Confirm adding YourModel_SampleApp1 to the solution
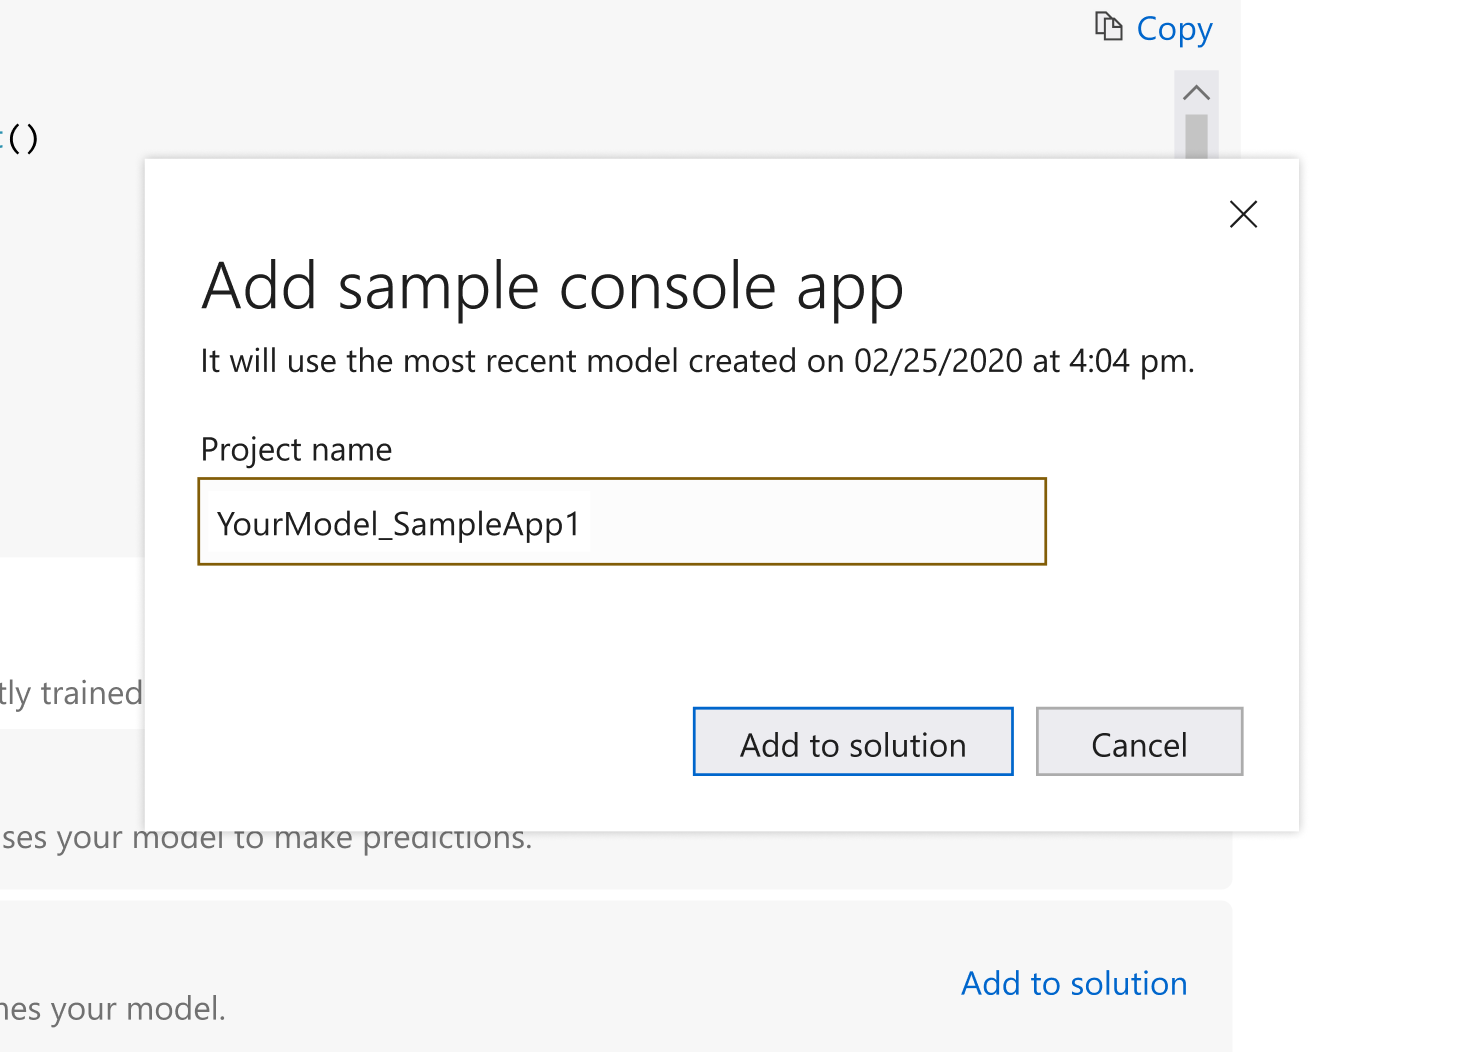Screen dimensions: 1482x1052 tap(852, 742)
